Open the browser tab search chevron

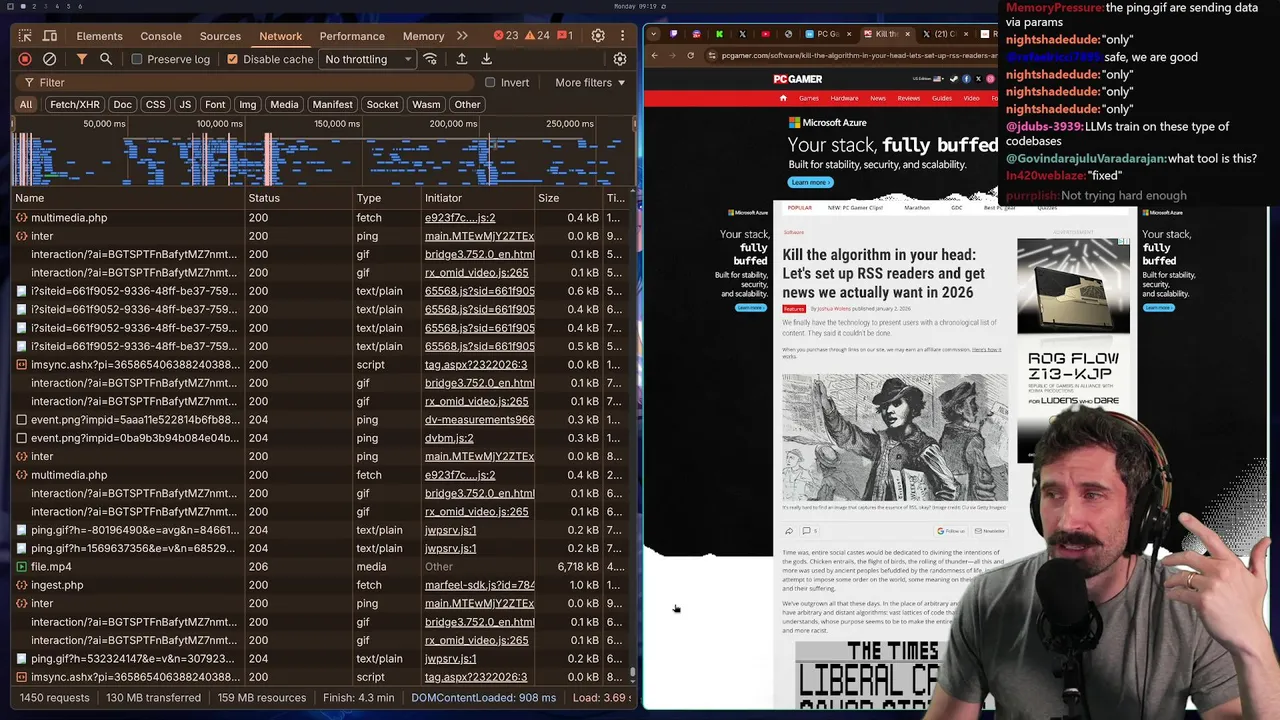coord(653,34)
